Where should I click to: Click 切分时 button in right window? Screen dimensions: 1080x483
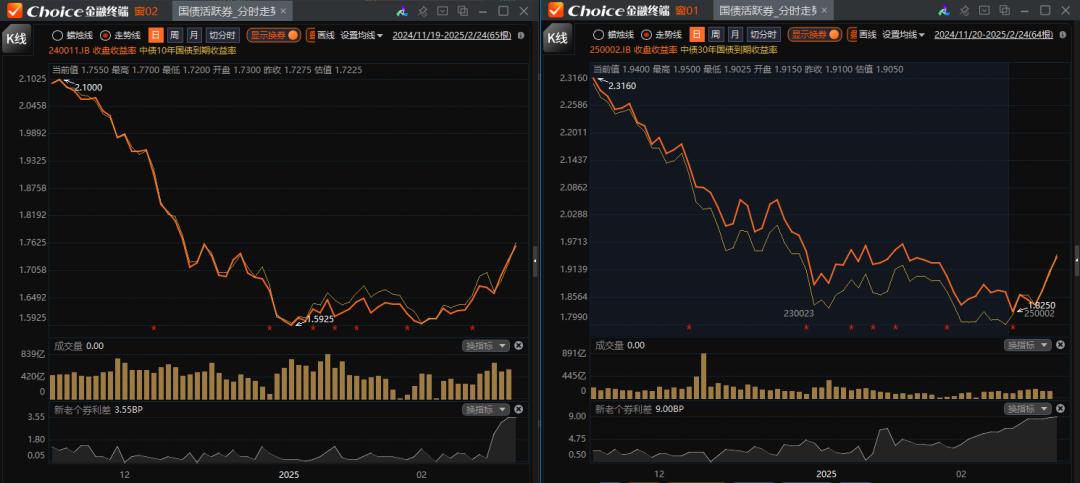click(x=763, y=34)
